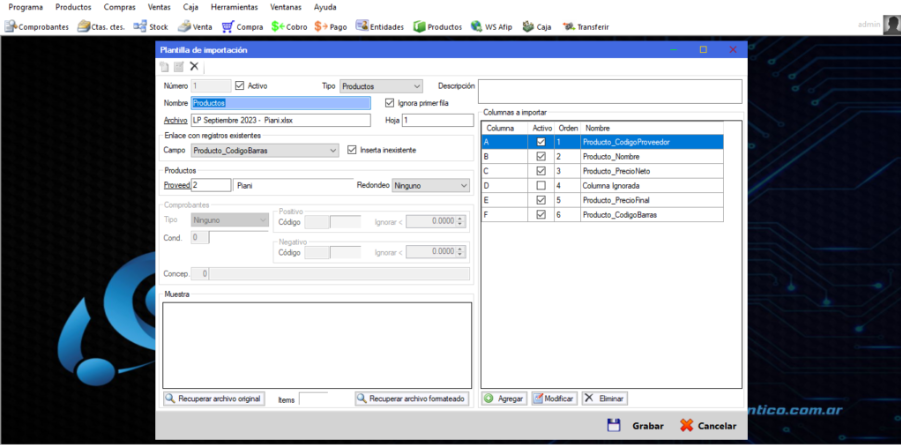Screen dimensions: 901x445
Task: Enable Activo checkbox for Columna Ignorada row
Action: click(x=541, y=185)
